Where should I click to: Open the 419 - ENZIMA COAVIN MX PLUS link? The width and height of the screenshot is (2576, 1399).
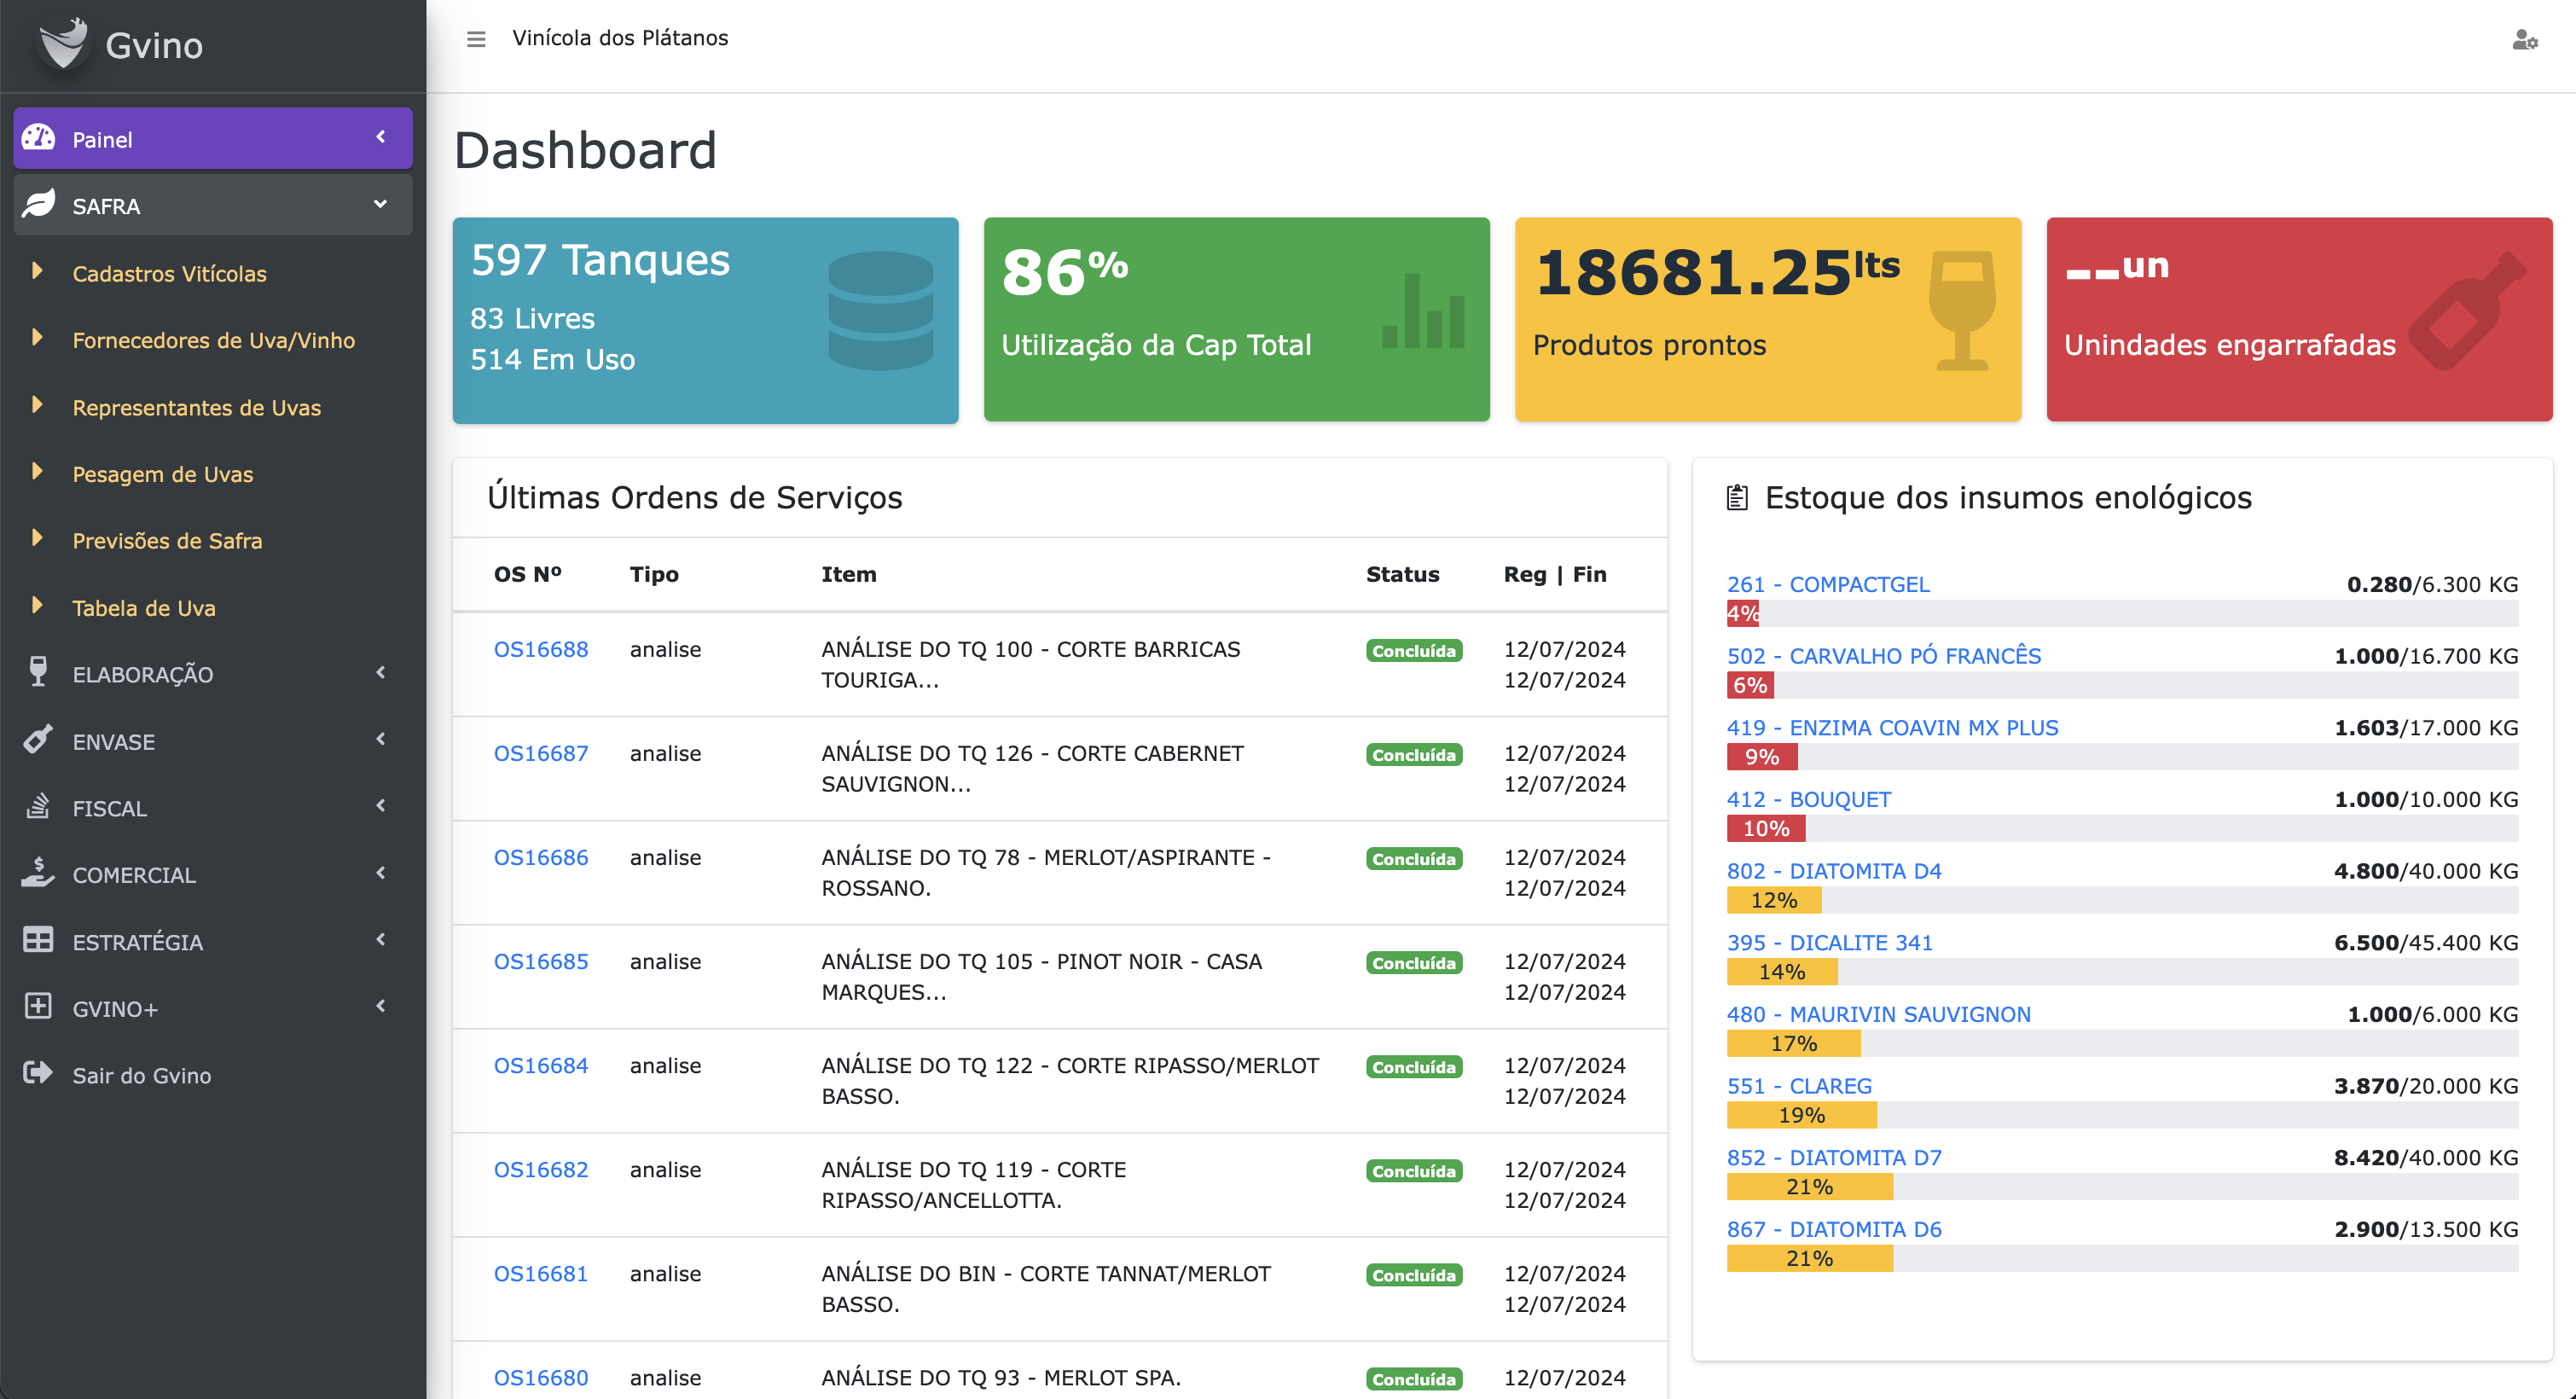[x=1893, y=728]
